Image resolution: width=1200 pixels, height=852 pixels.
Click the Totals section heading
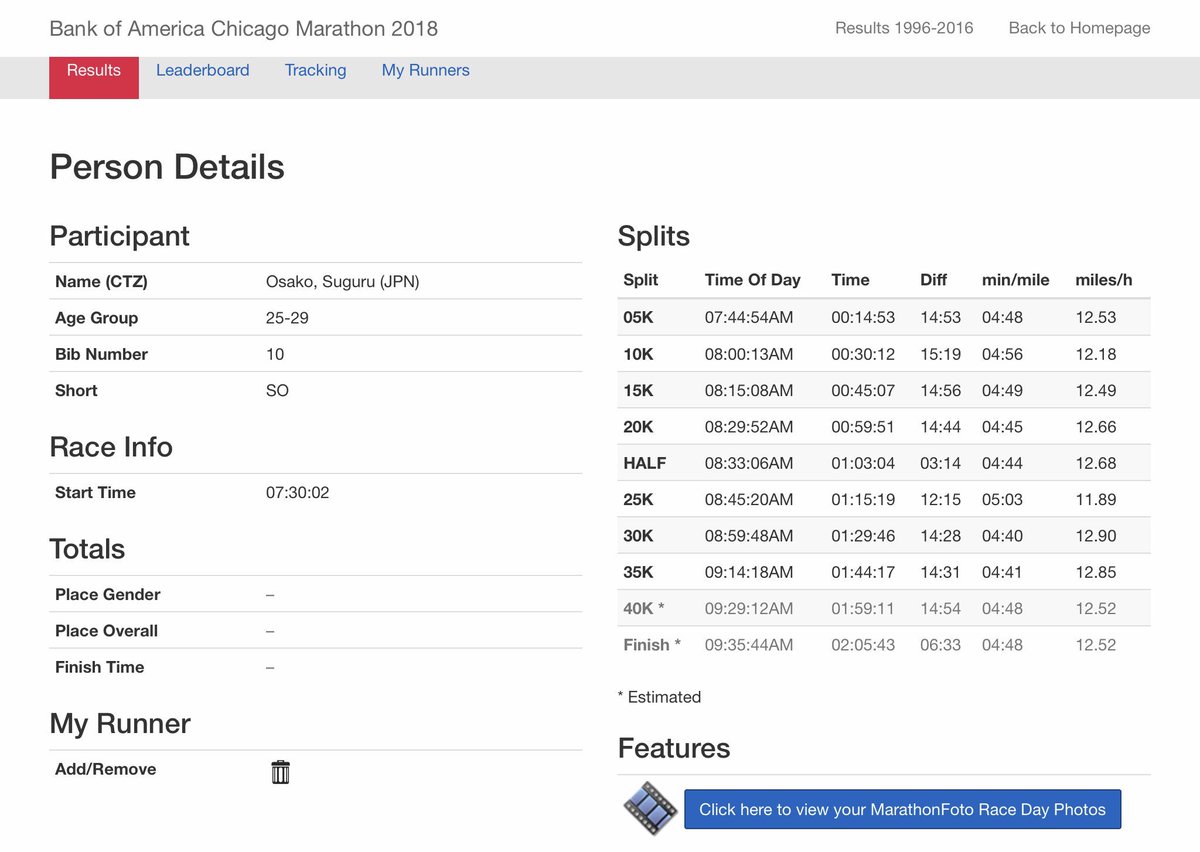tap(87, 549)
